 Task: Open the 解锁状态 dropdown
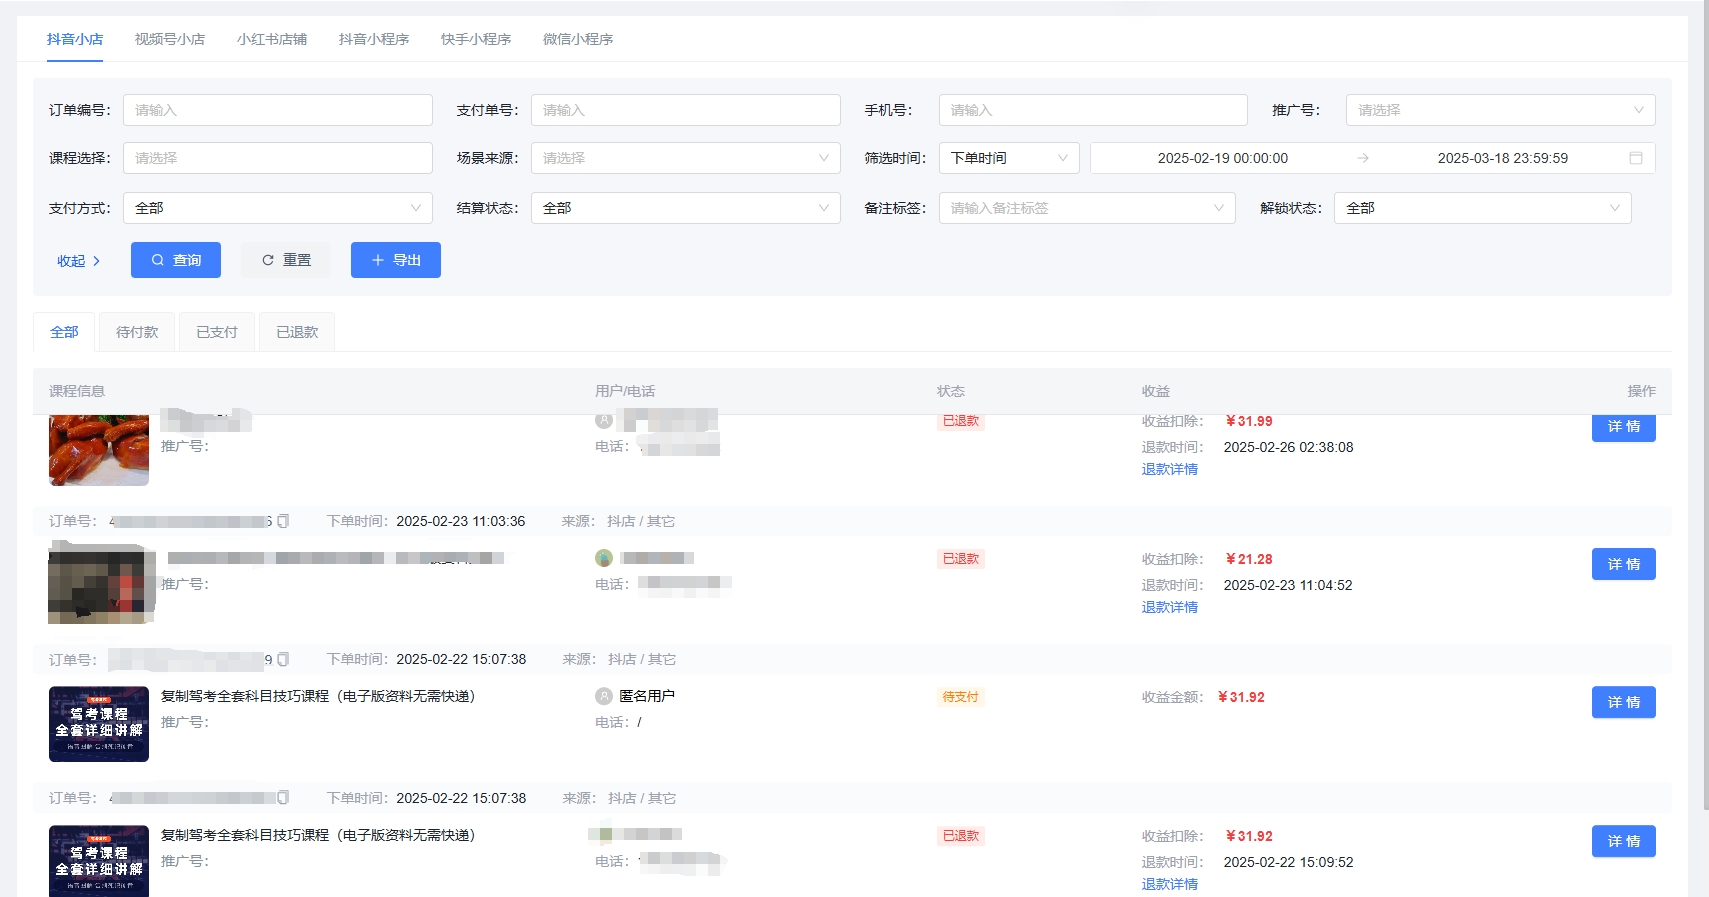pos(1481,208)
